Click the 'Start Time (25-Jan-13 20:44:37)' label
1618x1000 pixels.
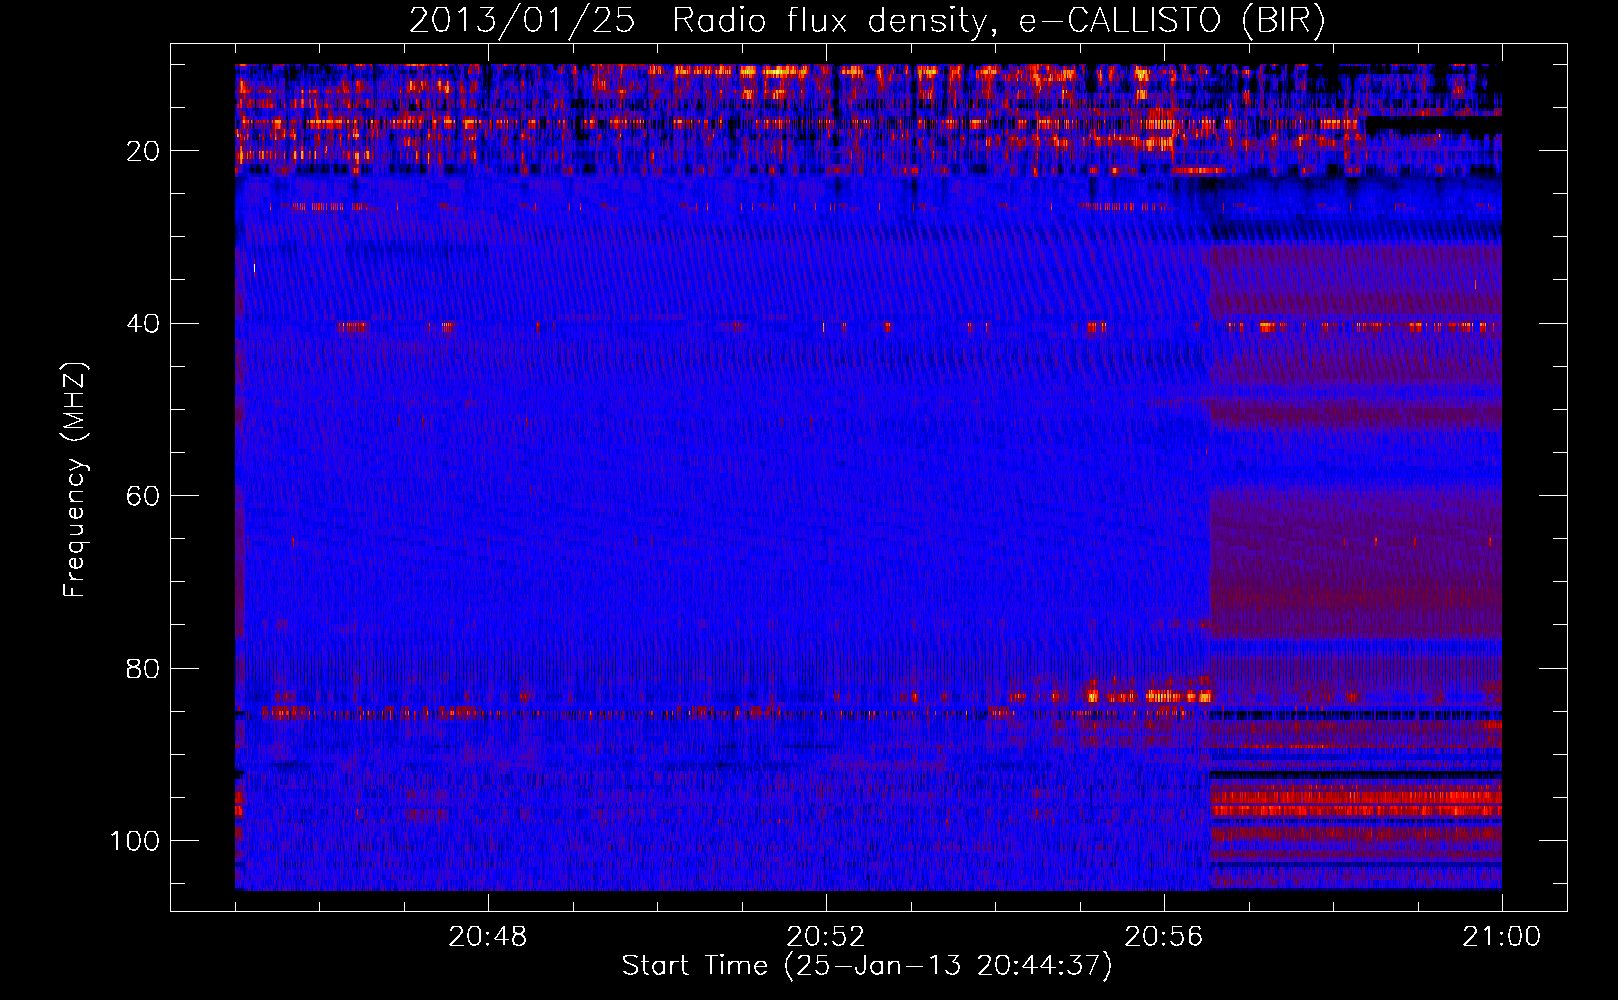coord(867,966)
